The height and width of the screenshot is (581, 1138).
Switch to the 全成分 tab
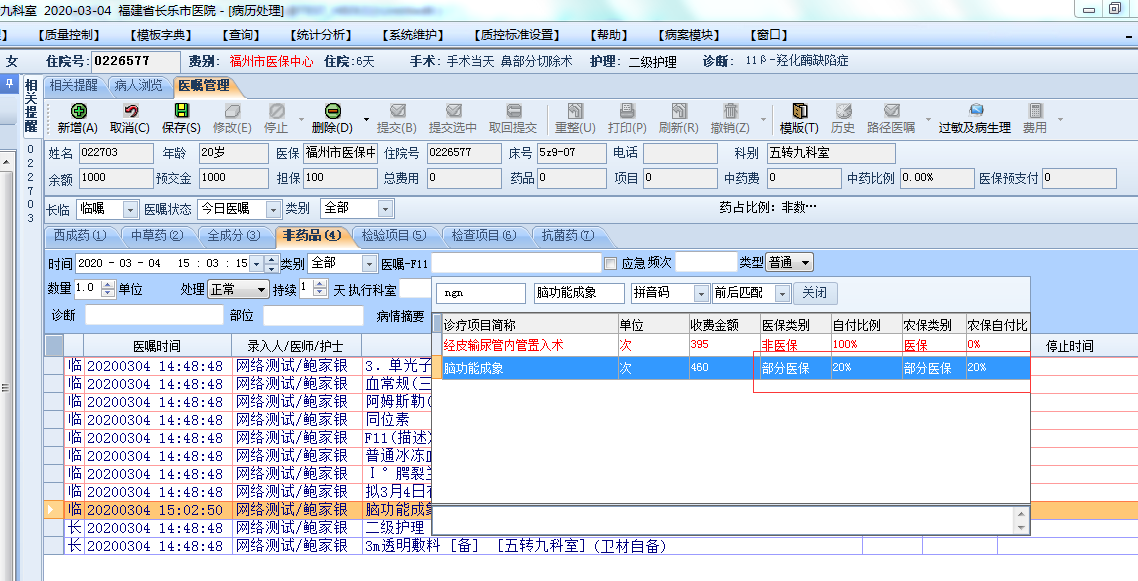click(x=234, y=235)
